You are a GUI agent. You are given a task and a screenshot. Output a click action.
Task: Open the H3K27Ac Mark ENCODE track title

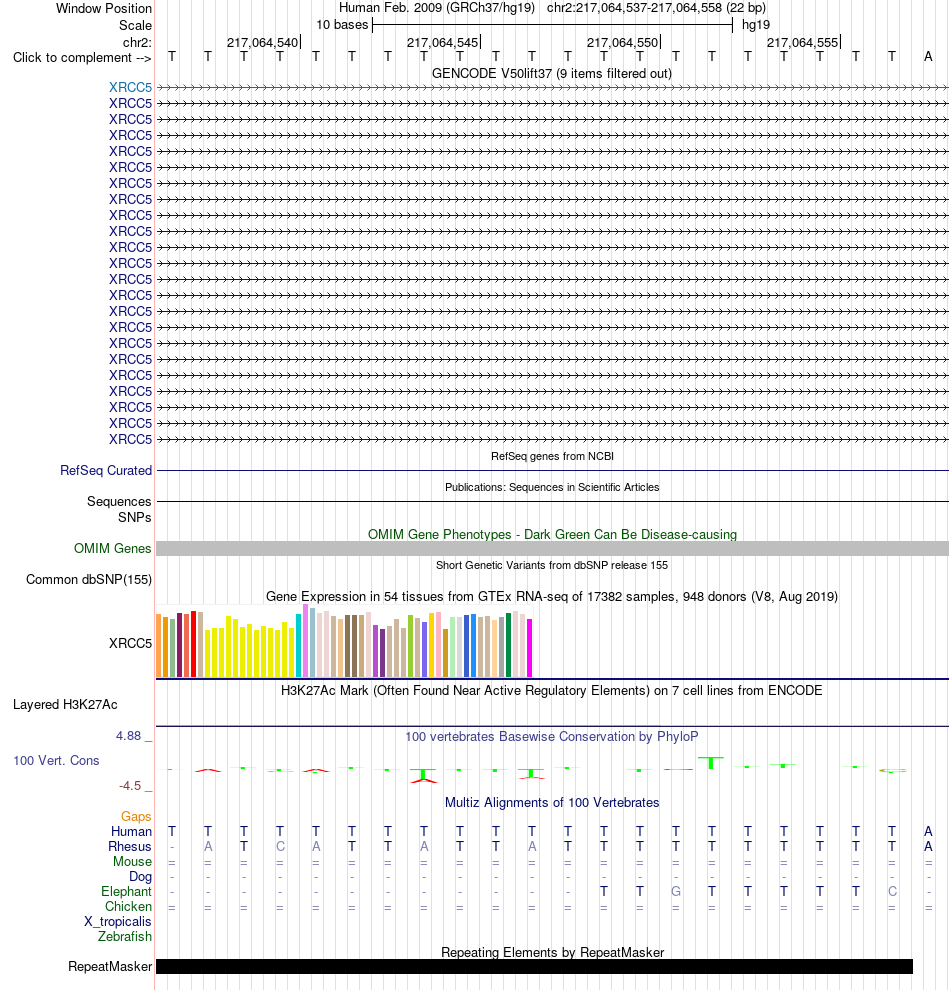coord(552,690)
